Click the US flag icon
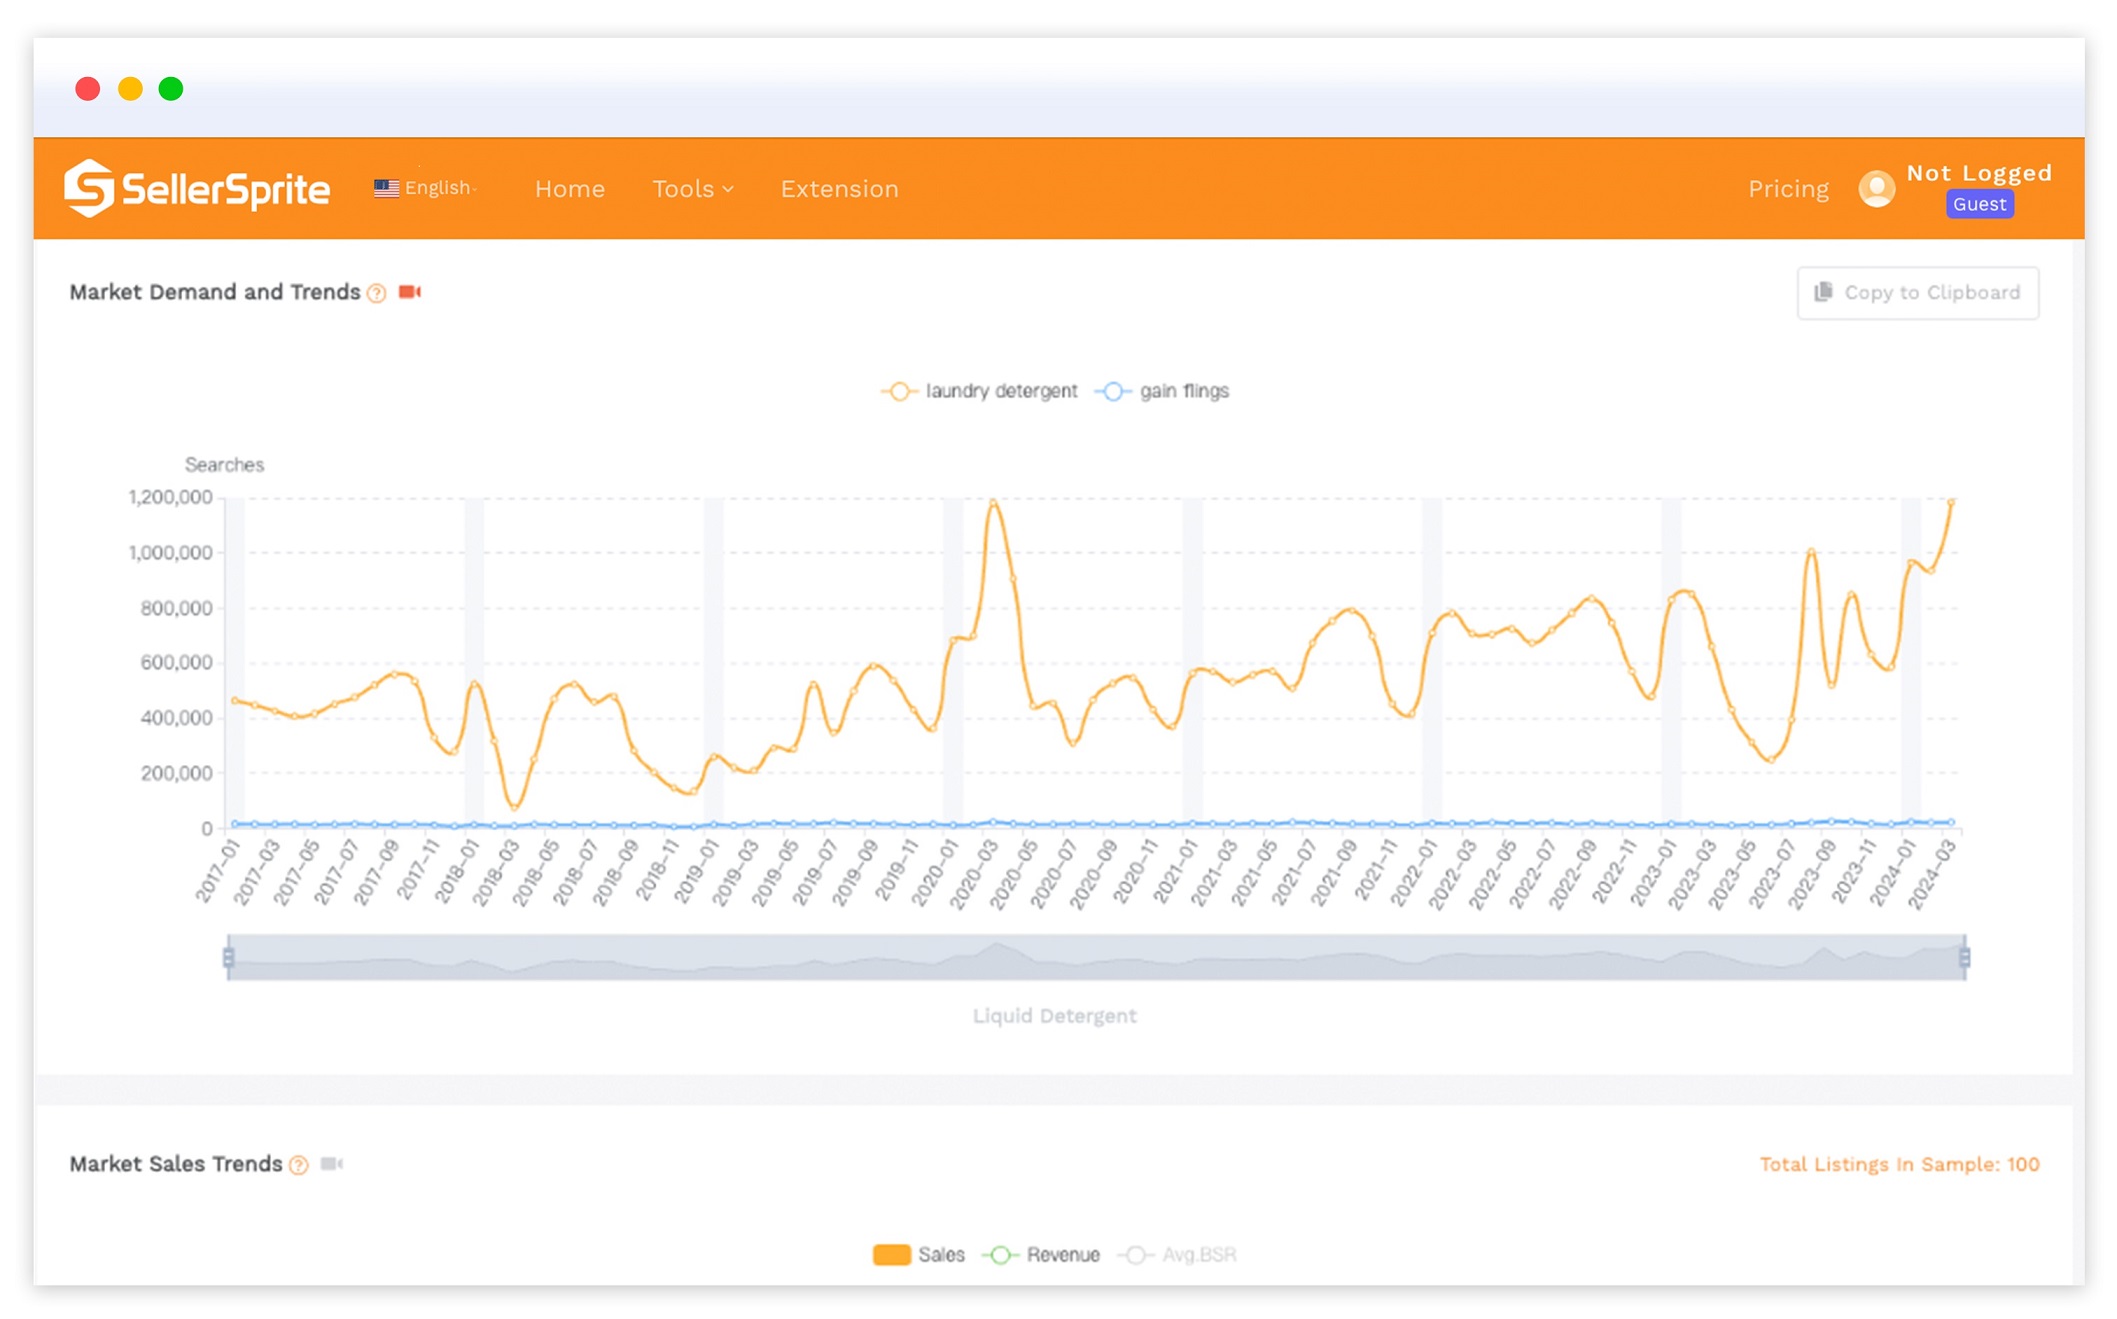Image resolution: width=2117 pixels, height=1319 pixels. (x=386, y=188)
